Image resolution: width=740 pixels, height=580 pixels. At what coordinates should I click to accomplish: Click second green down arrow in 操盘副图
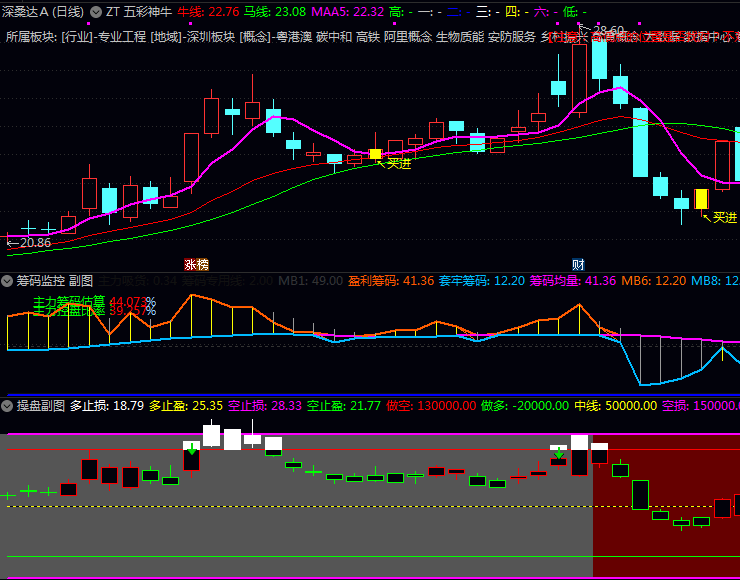pos(558,454)
